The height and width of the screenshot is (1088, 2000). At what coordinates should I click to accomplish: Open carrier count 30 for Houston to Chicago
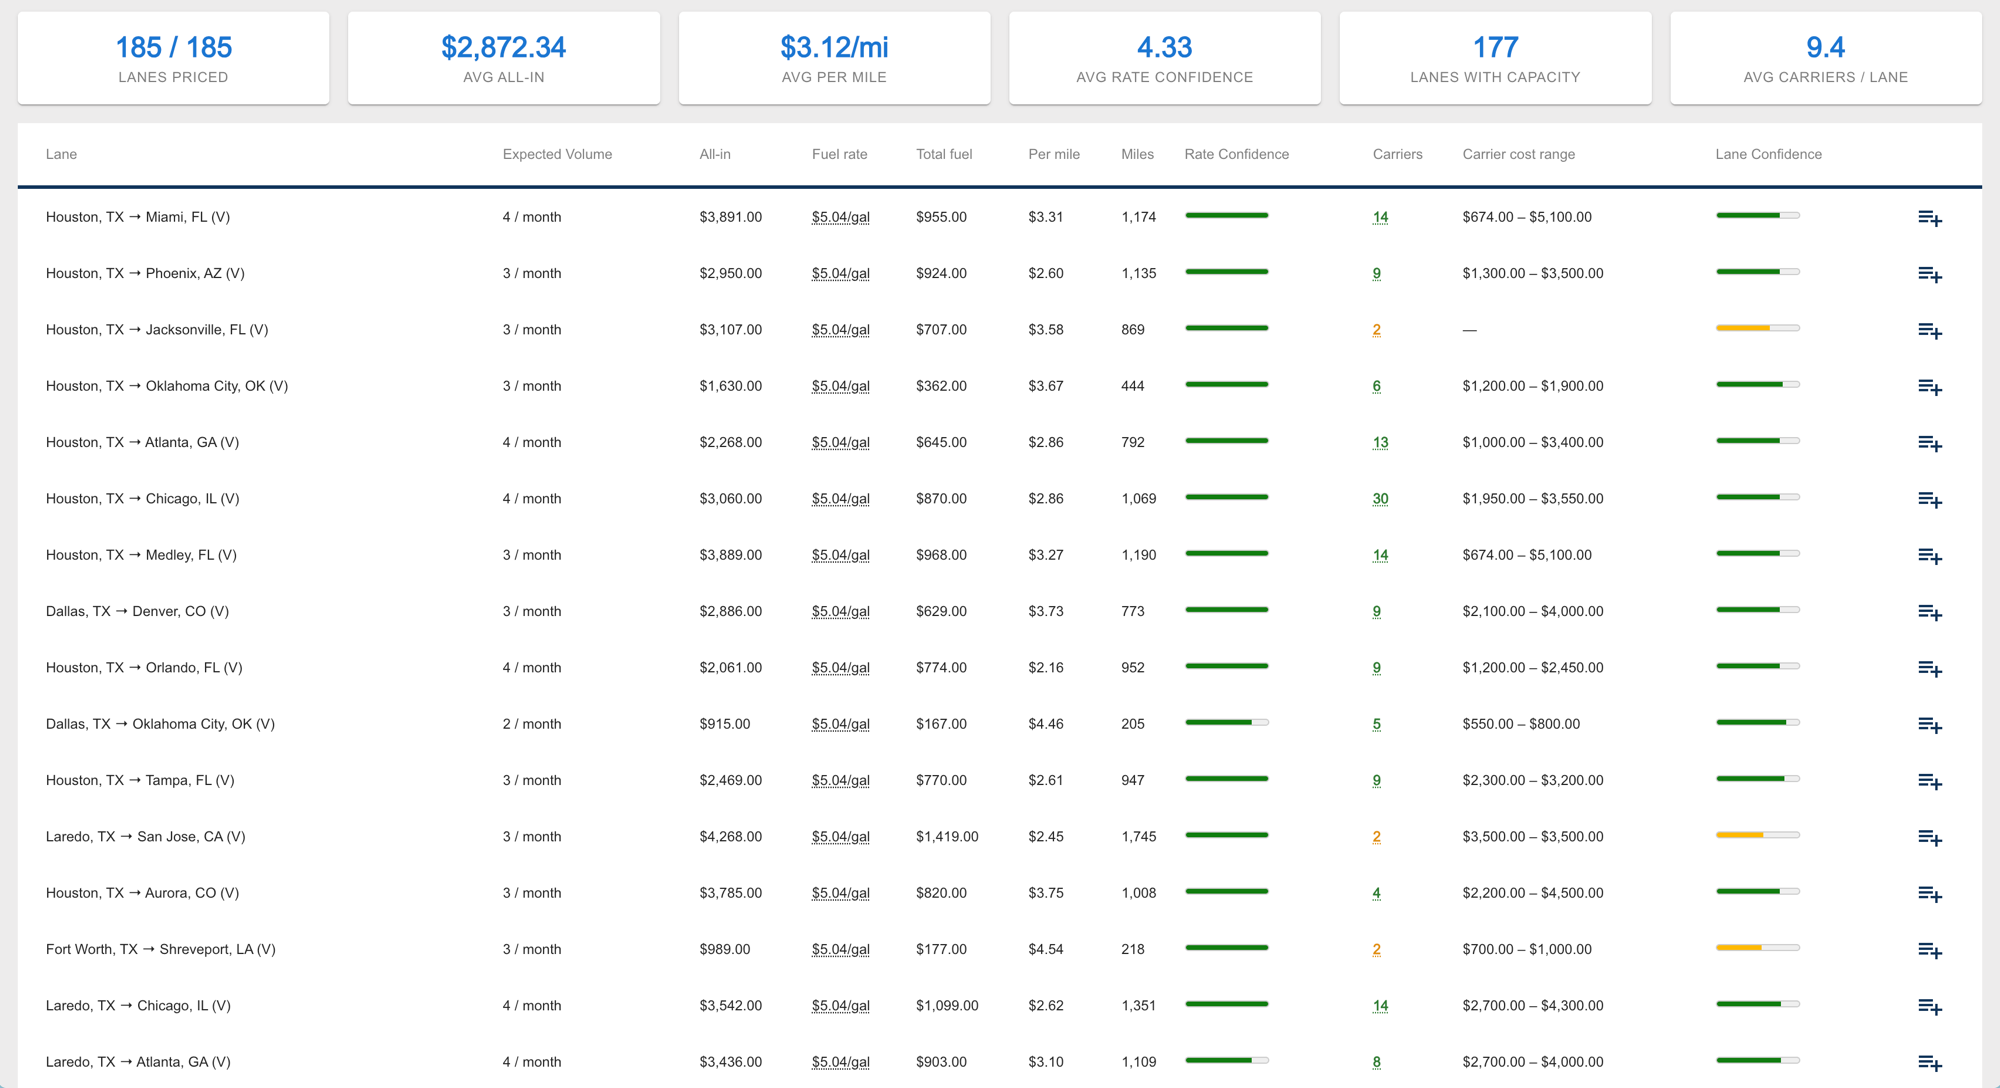[x=1380, y=499]
